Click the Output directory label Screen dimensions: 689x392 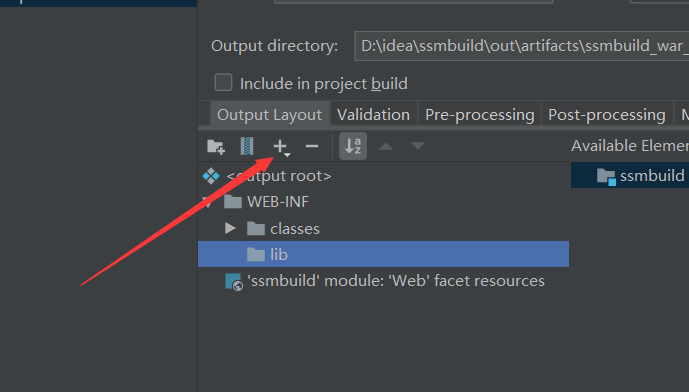pyautogui.click(x=275, y=46)
